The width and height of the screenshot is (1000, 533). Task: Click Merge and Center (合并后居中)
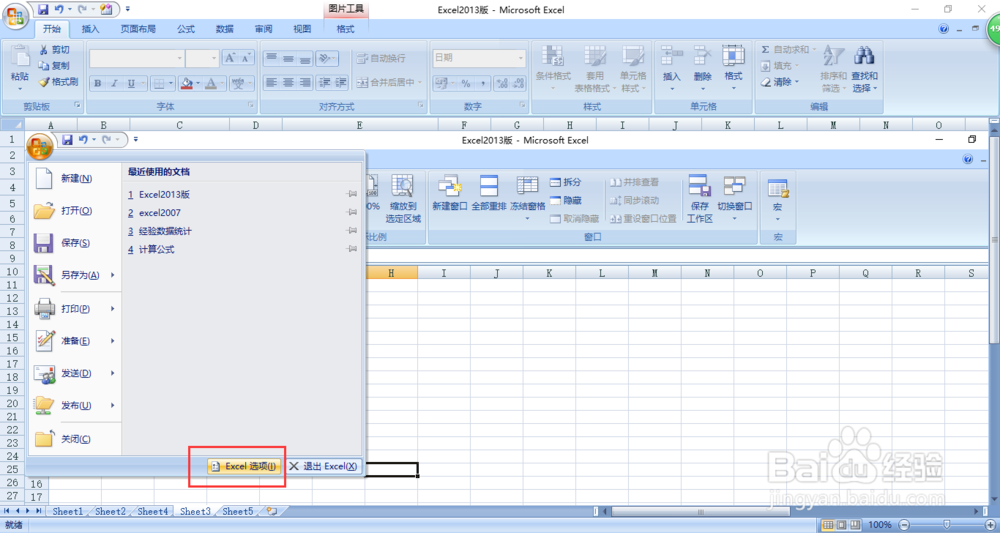pyautogui.click(x=389, y=82)
